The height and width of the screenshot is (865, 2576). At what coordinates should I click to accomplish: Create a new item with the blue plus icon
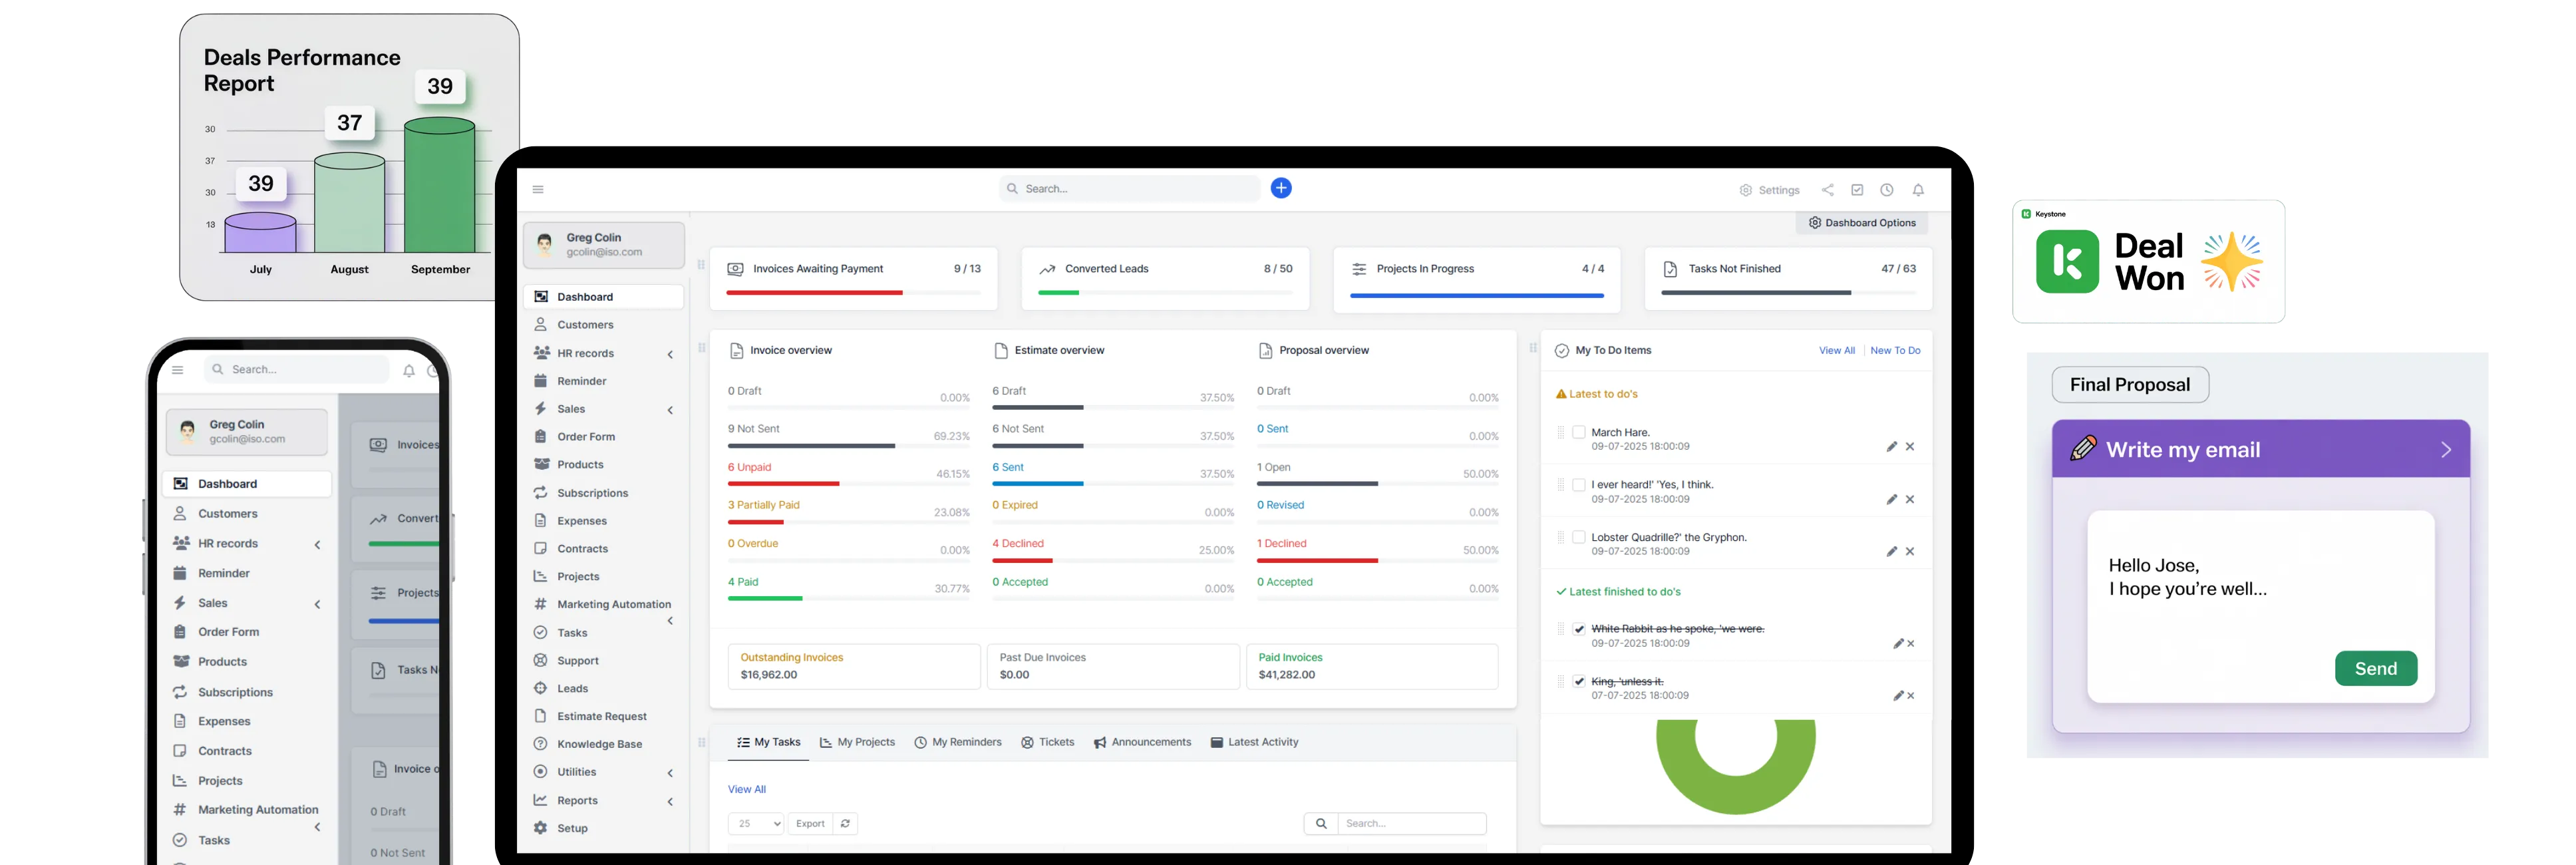[1281, 187]
